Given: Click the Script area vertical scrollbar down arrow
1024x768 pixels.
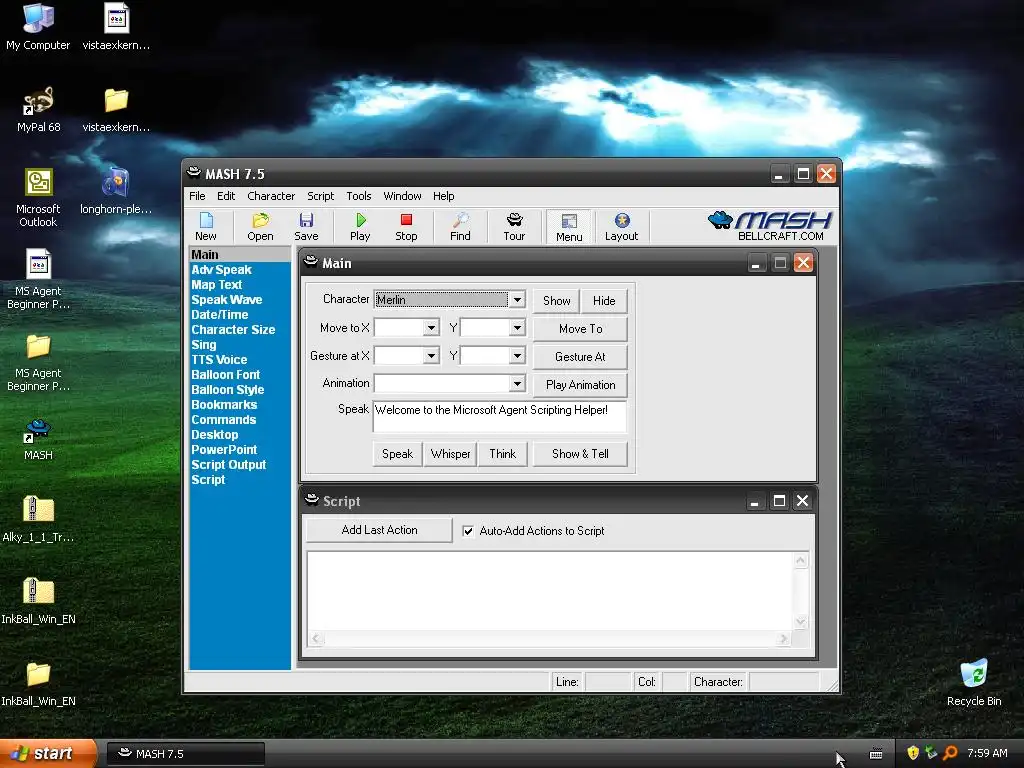Looking at the screenshot, I should [801, 622].
